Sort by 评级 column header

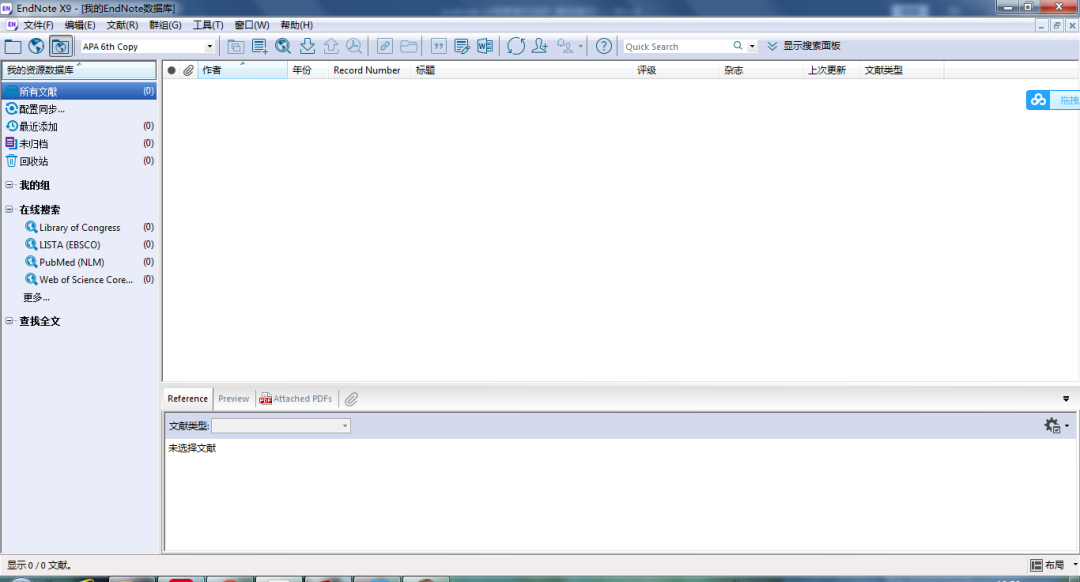click(676, 70)
